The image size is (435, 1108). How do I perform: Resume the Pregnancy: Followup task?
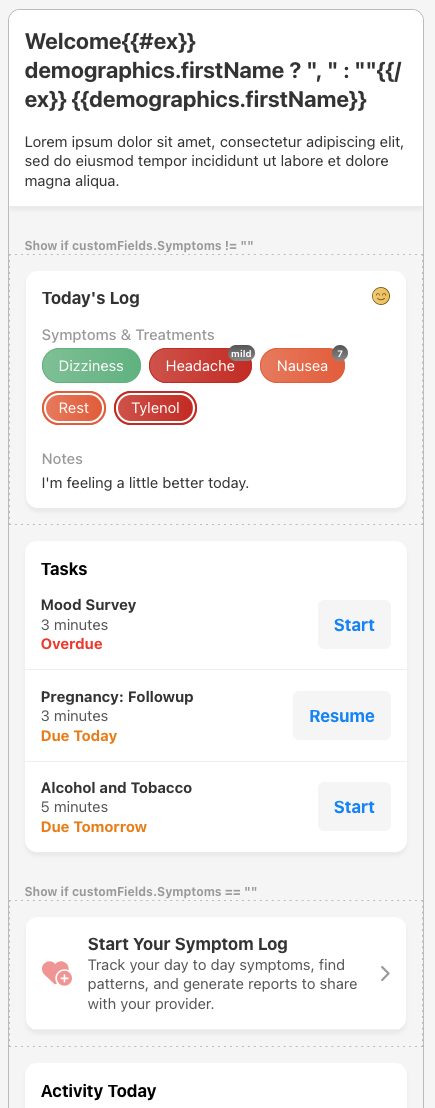342,716
